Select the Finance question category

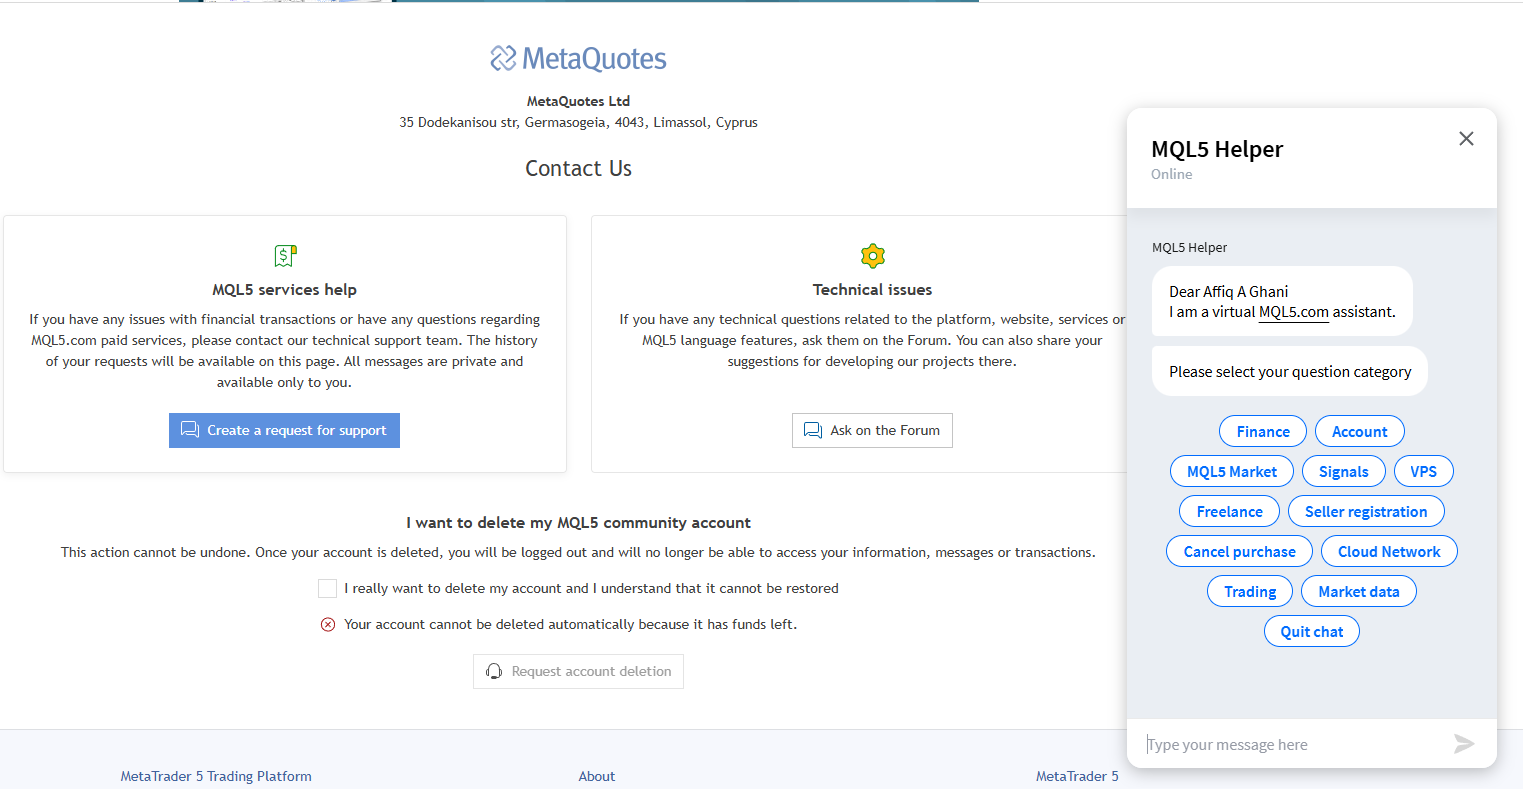point(1263,431)
